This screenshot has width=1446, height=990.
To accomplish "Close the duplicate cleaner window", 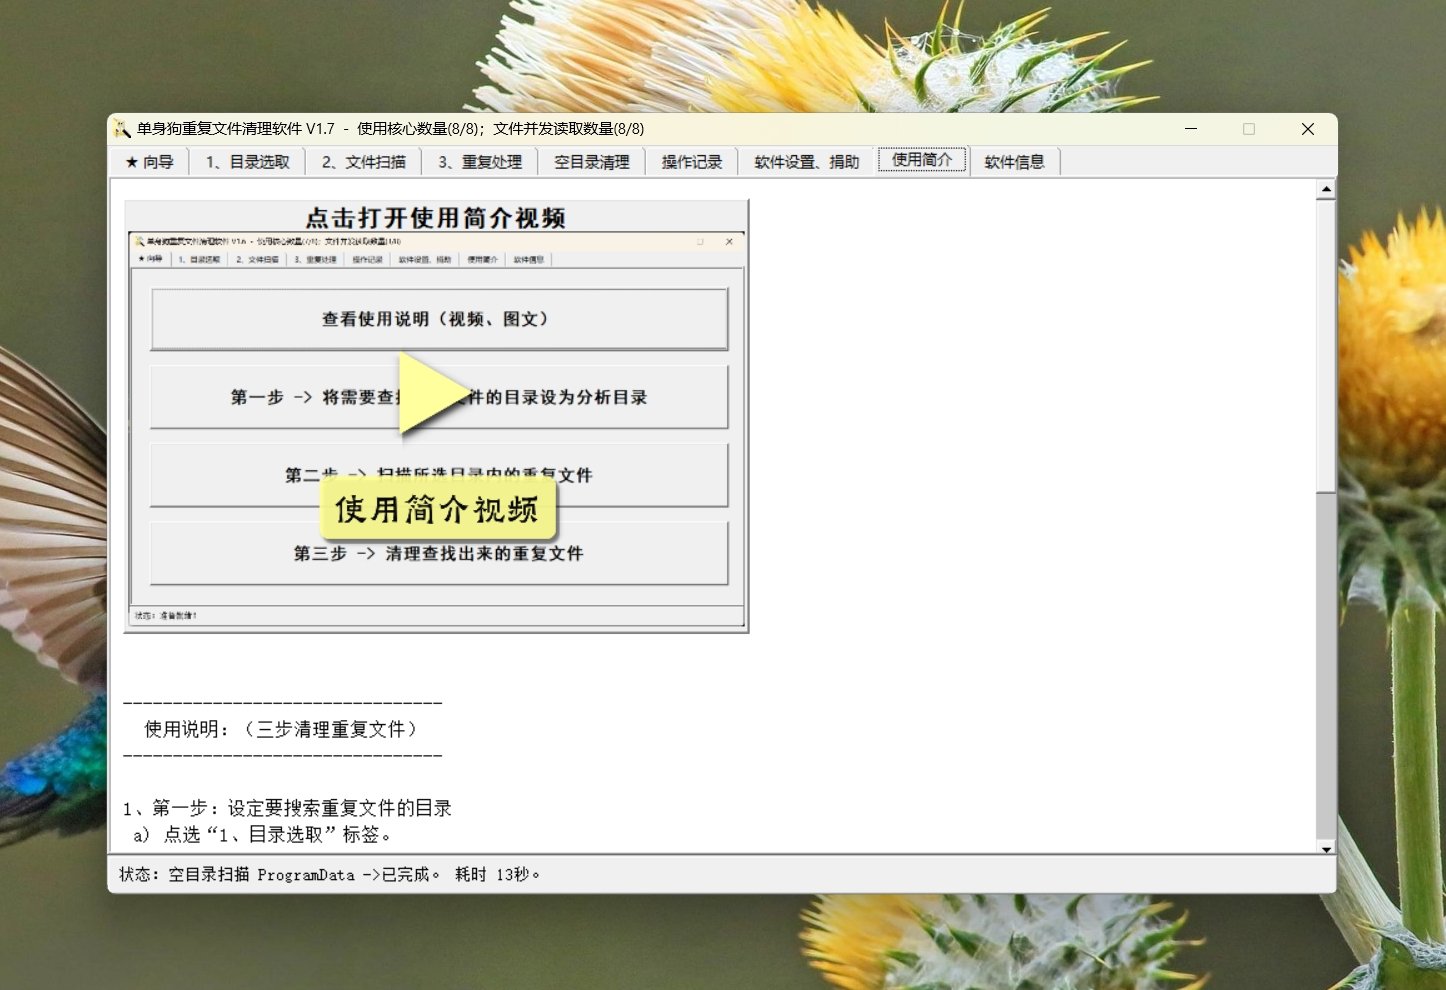I will click(x=1307, y=129).
